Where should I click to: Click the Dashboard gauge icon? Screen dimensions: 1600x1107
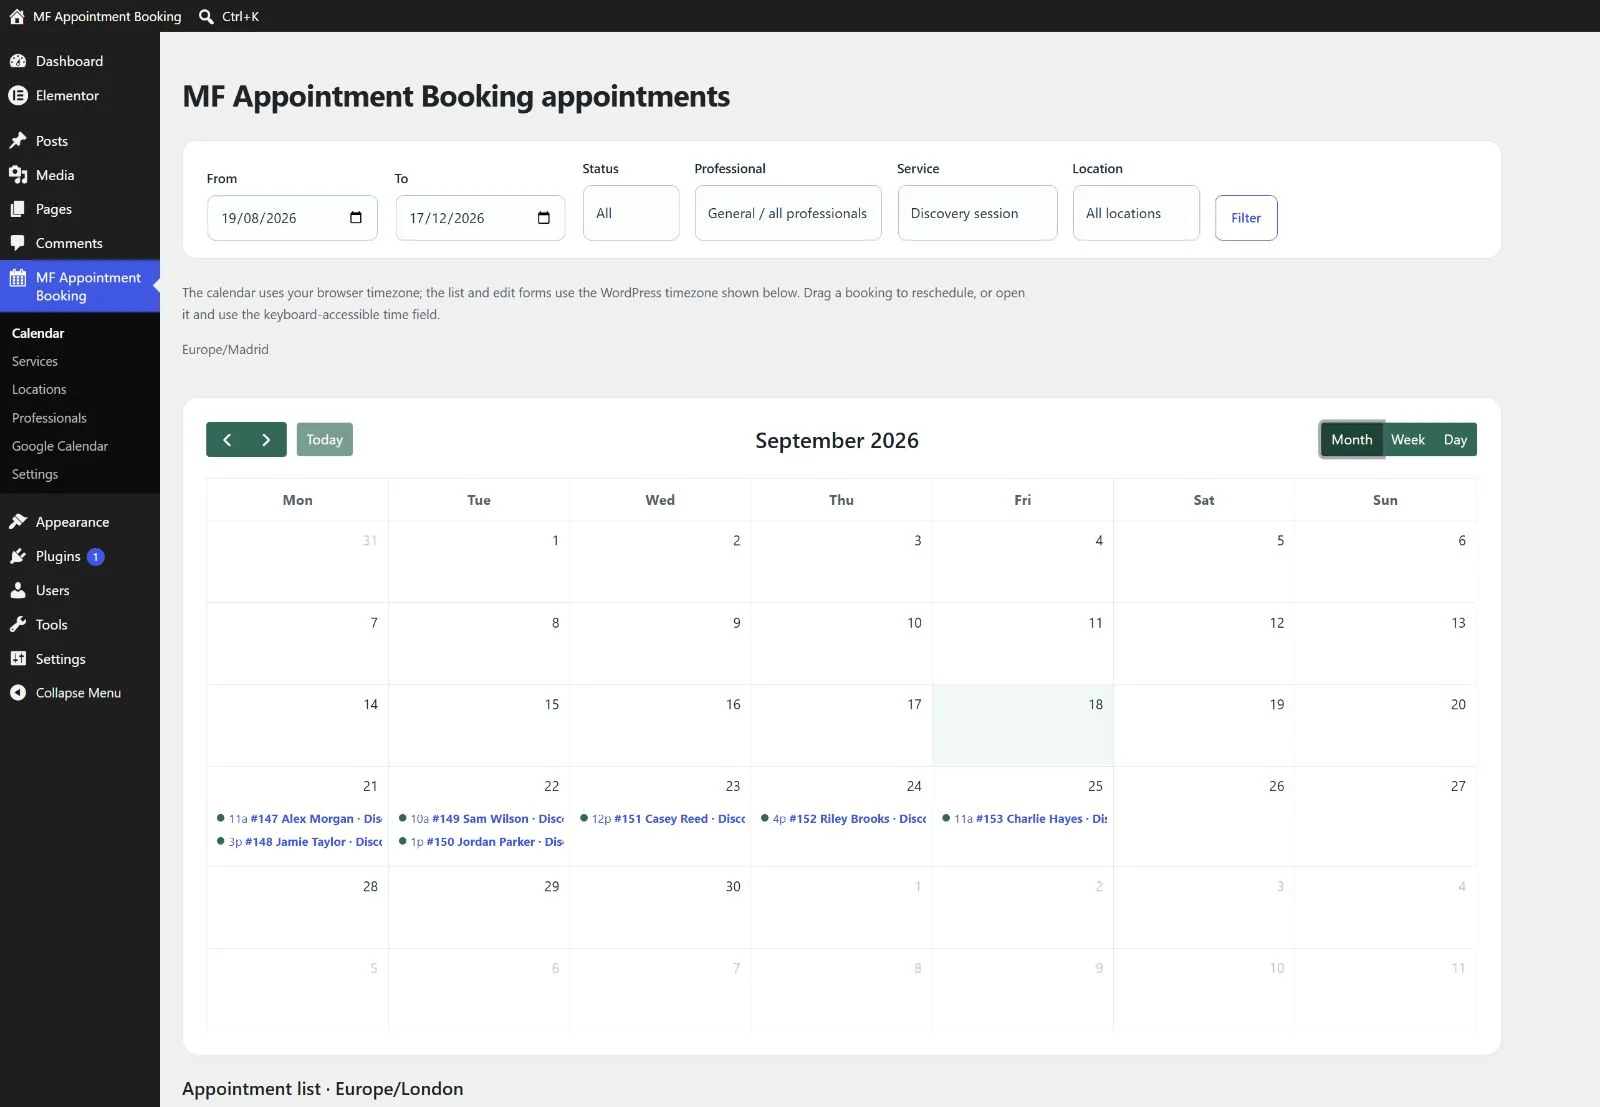pyautogui.click(x=18, y=61)
